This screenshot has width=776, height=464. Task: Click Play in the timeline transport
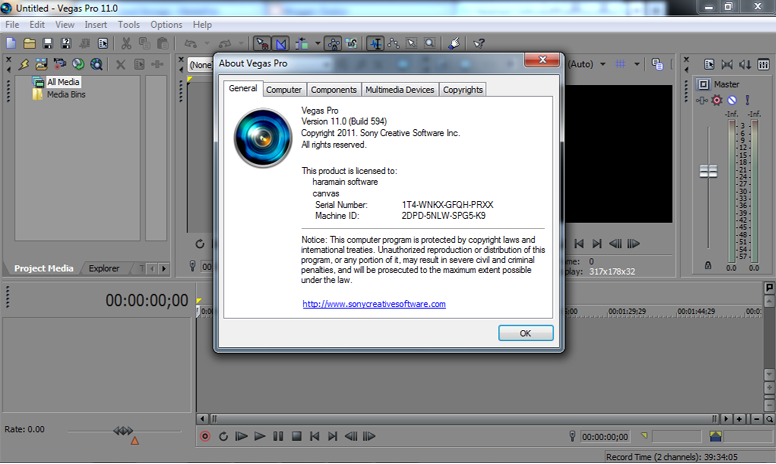coord(259,436)
